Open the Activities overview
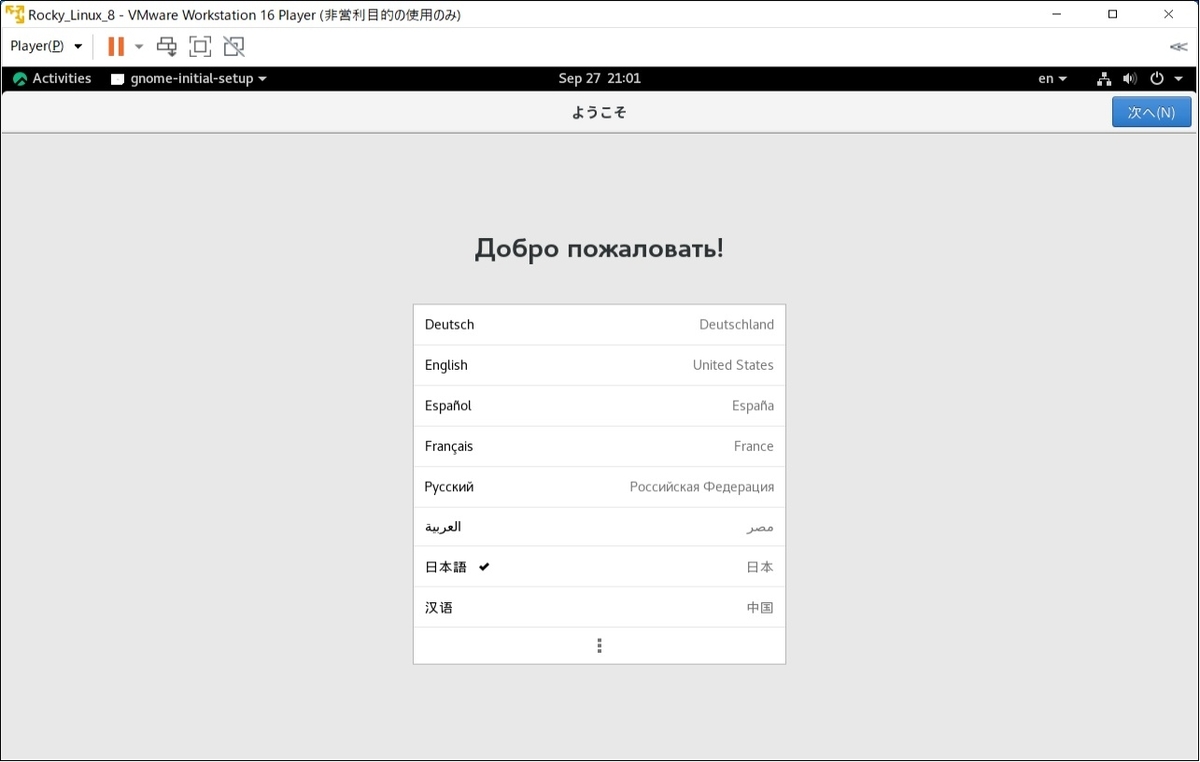Viewport: 1200px width, 762px height. pyautogui.click(x=62, y=78)
